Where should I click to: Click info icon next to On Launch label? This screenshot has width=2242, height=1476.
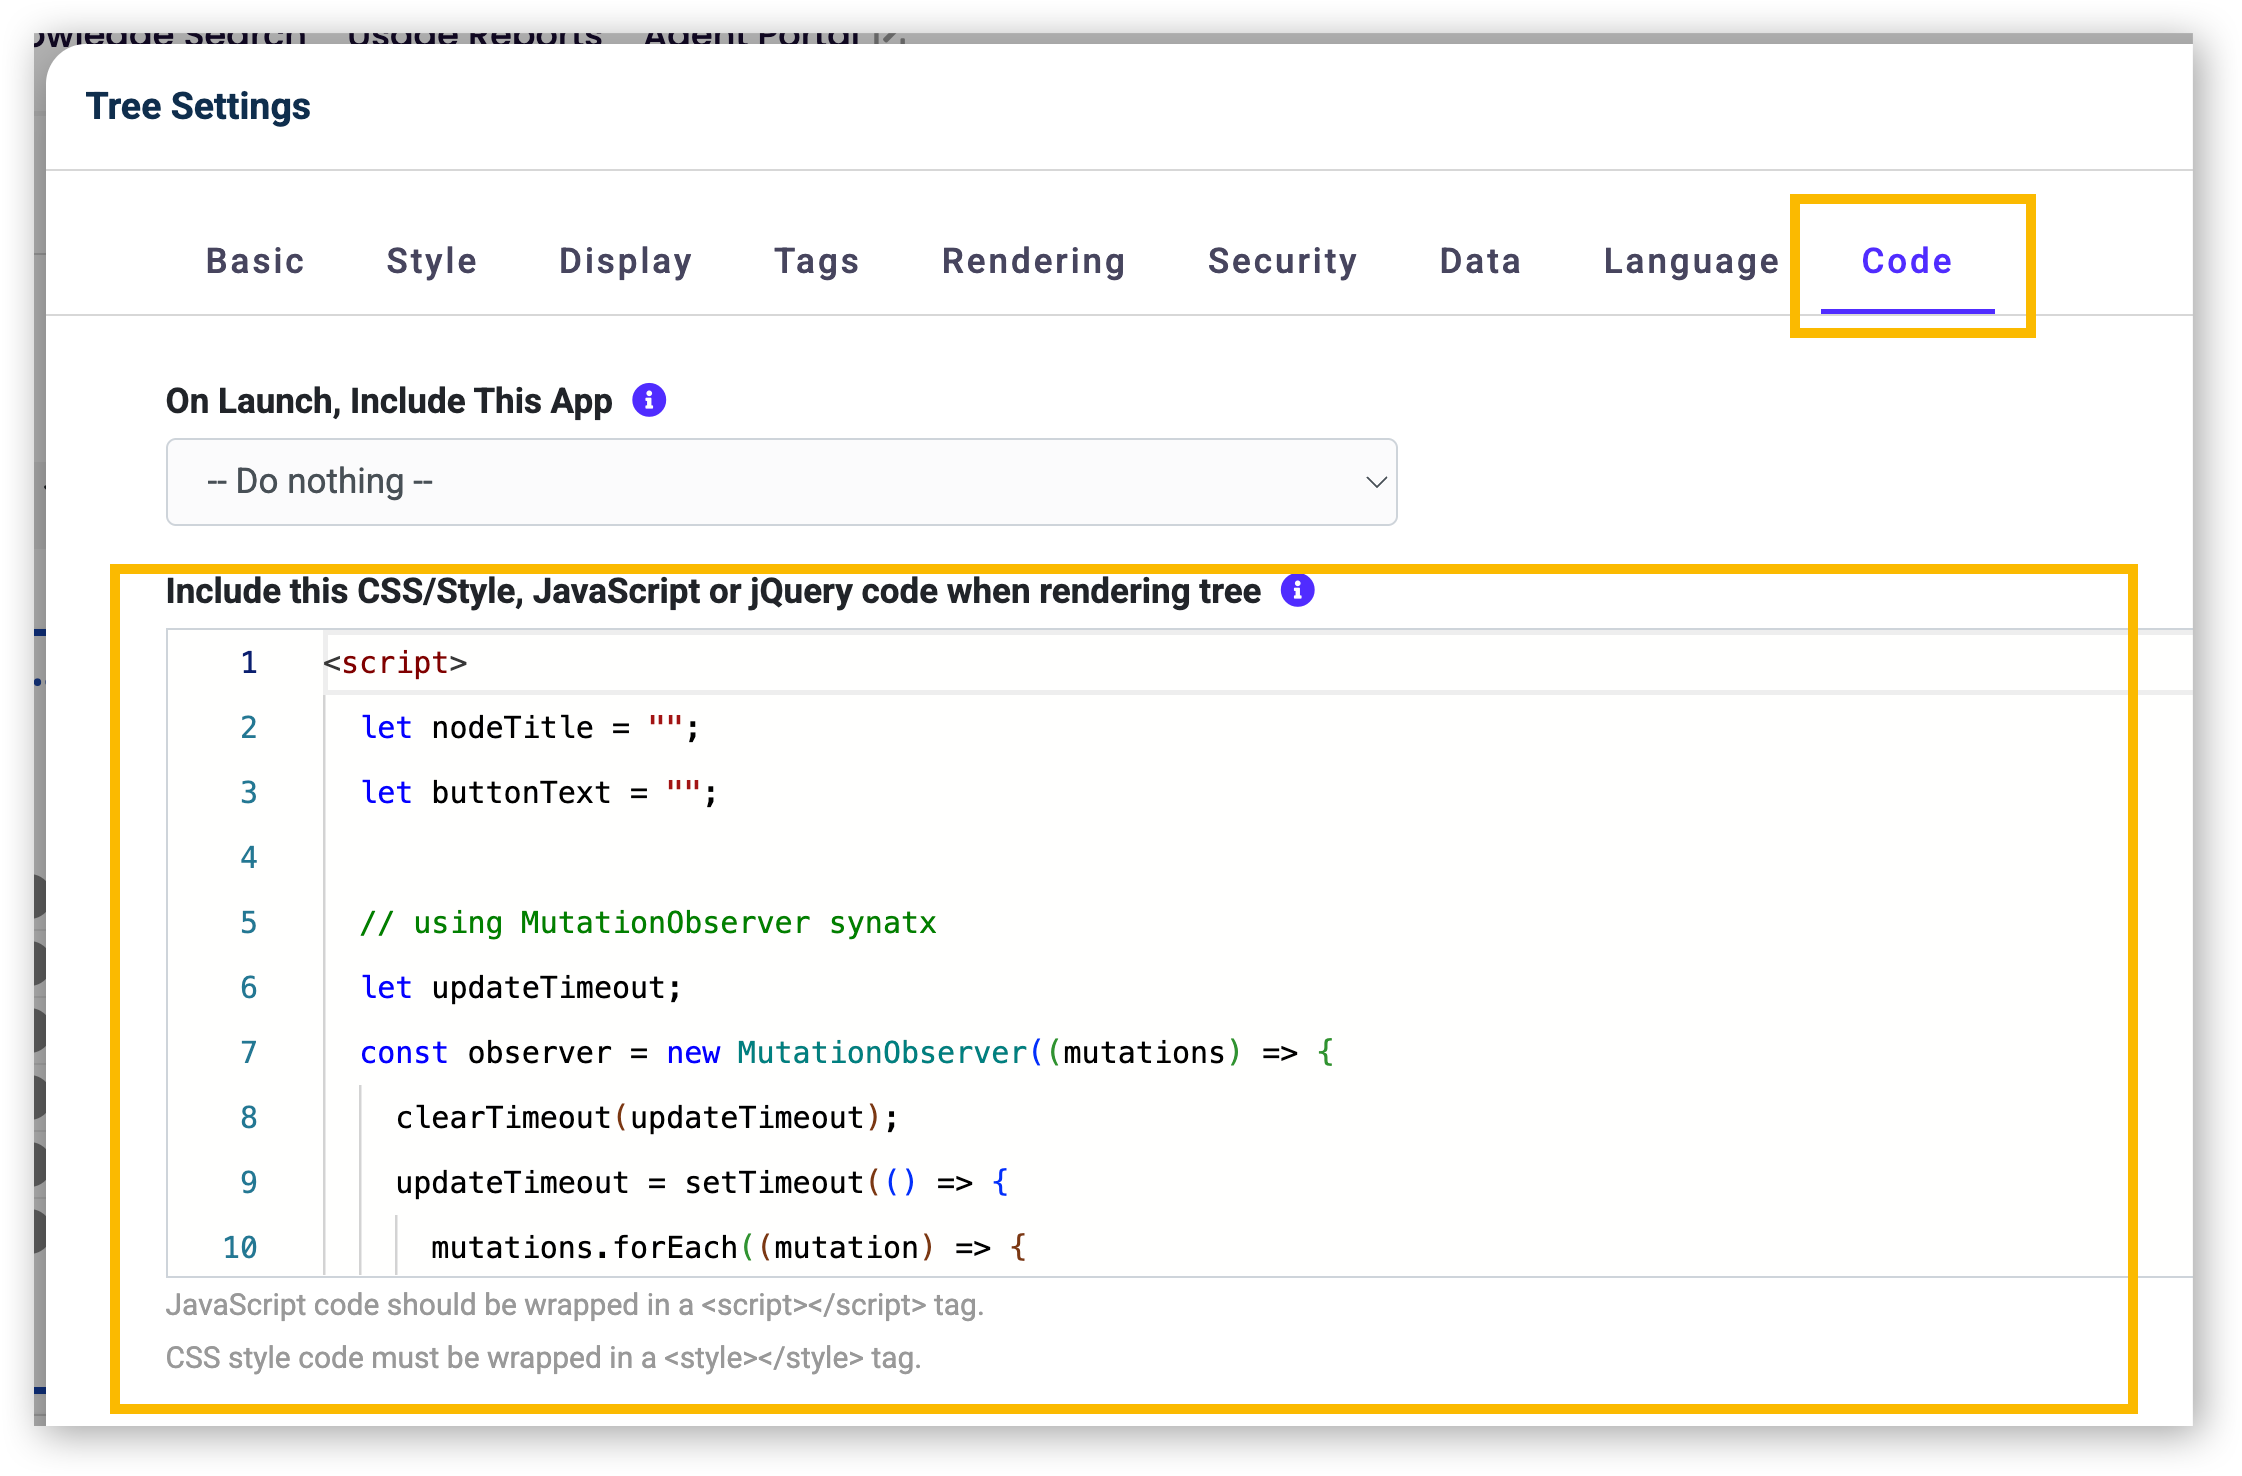649,400
